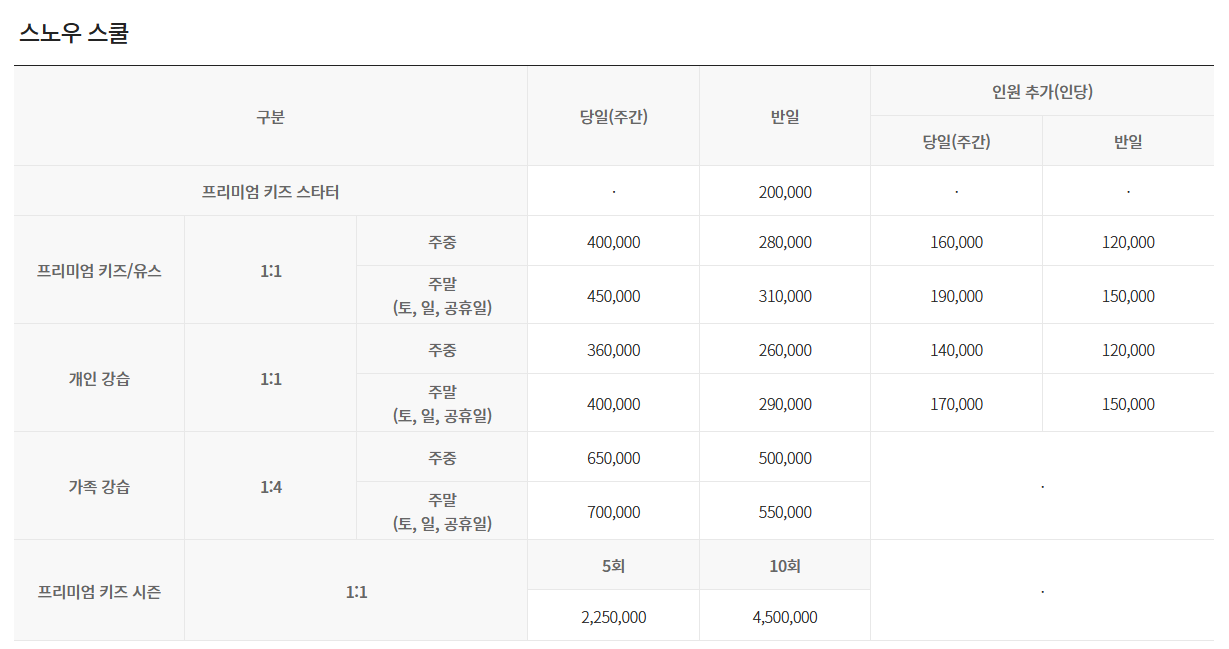
Task: Click the 700,000 weekend price for 가족 강습
Action: (x=613, y=510)
